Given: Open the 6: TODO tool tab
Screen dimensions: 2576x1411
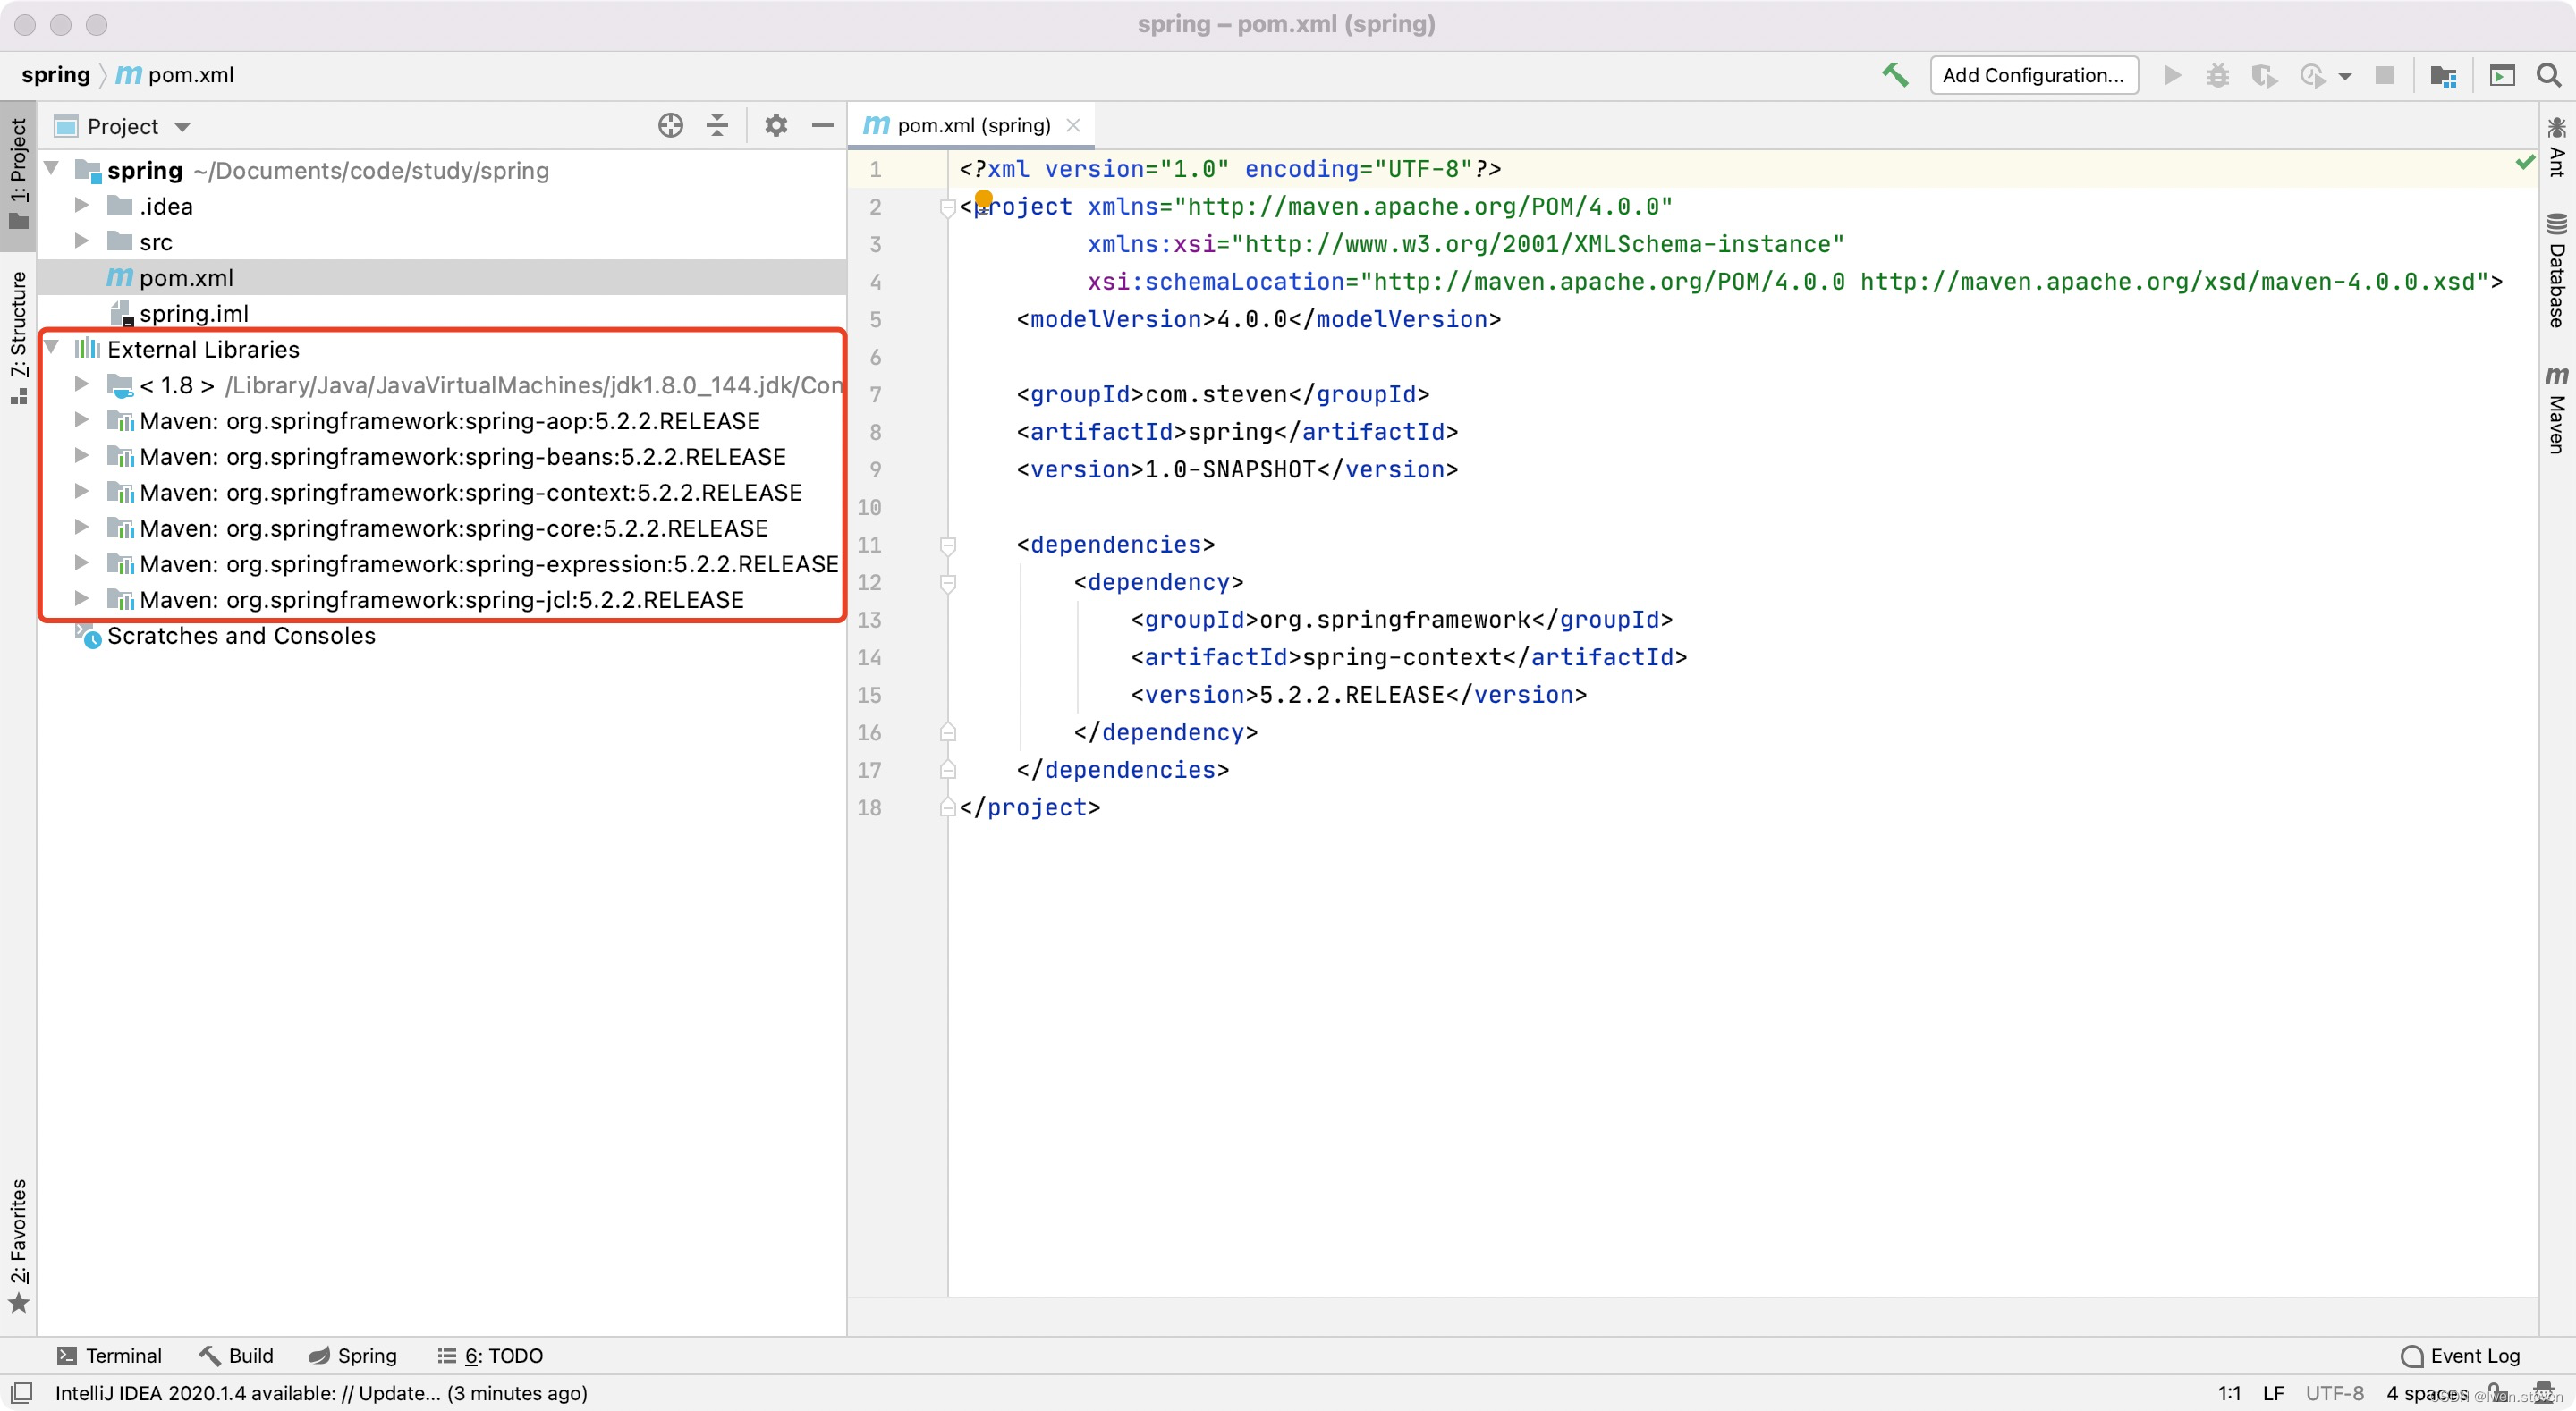Looking at the screenshot, I should [490, 1355].
